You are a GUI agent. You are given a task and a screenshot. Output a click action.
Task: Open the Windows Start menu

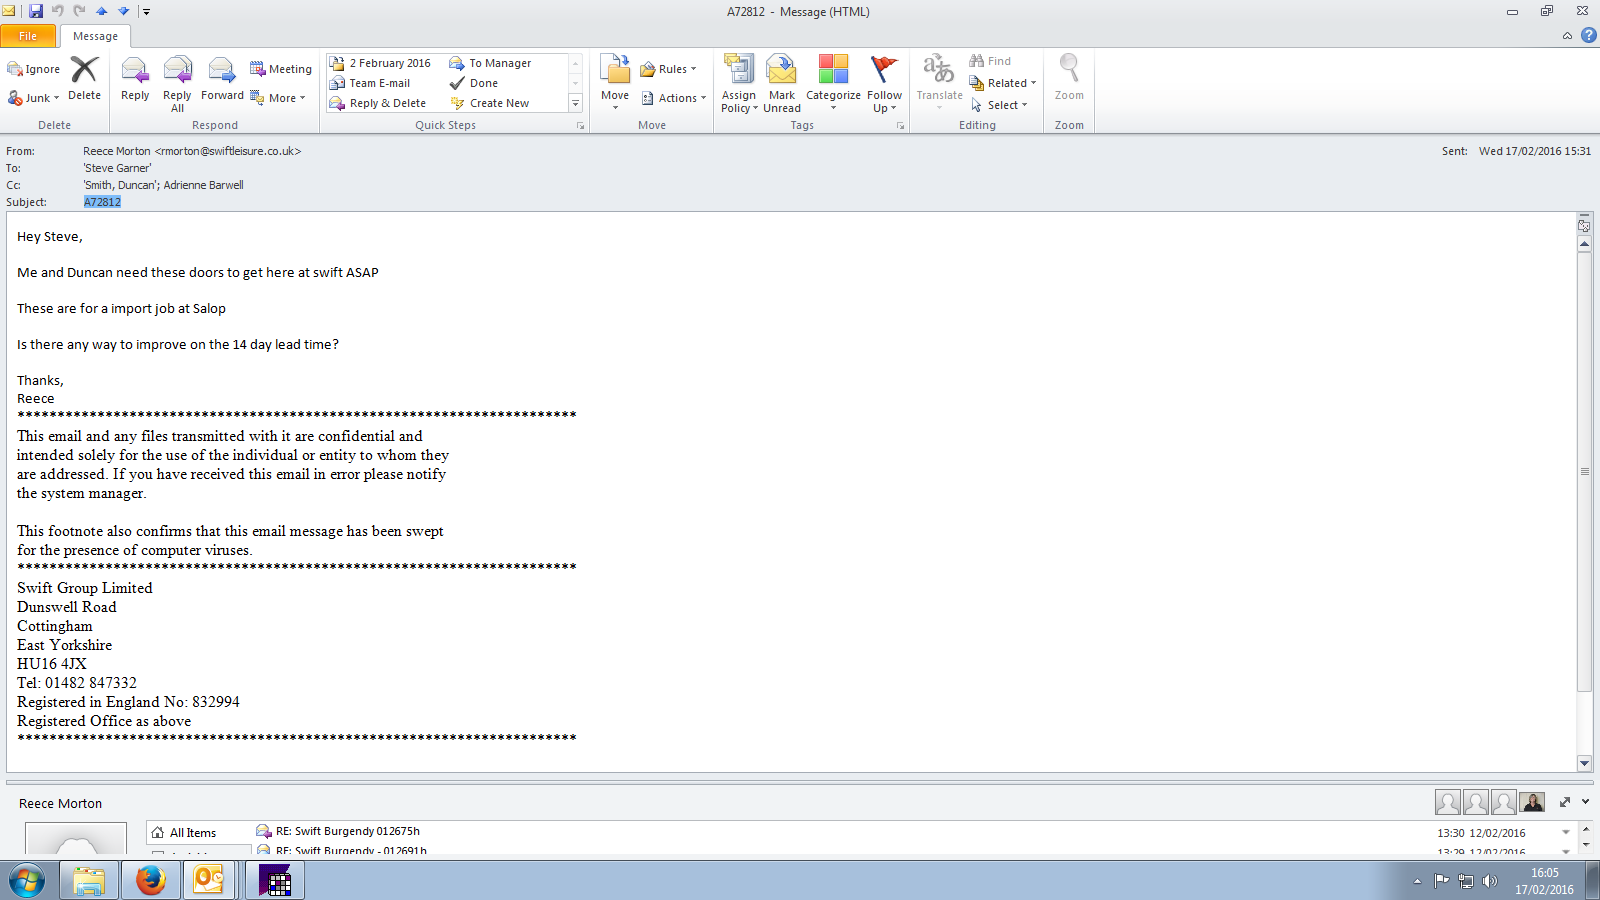(27, 881)
